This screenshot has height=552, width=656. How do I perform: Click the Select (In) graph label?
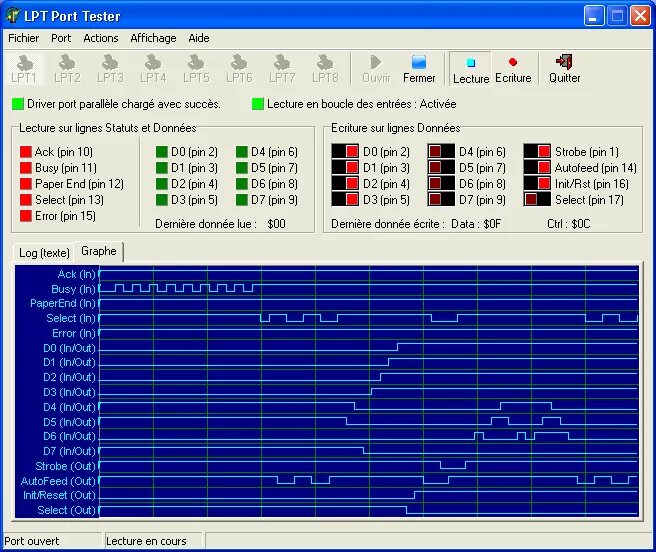(x=71, y=318)
